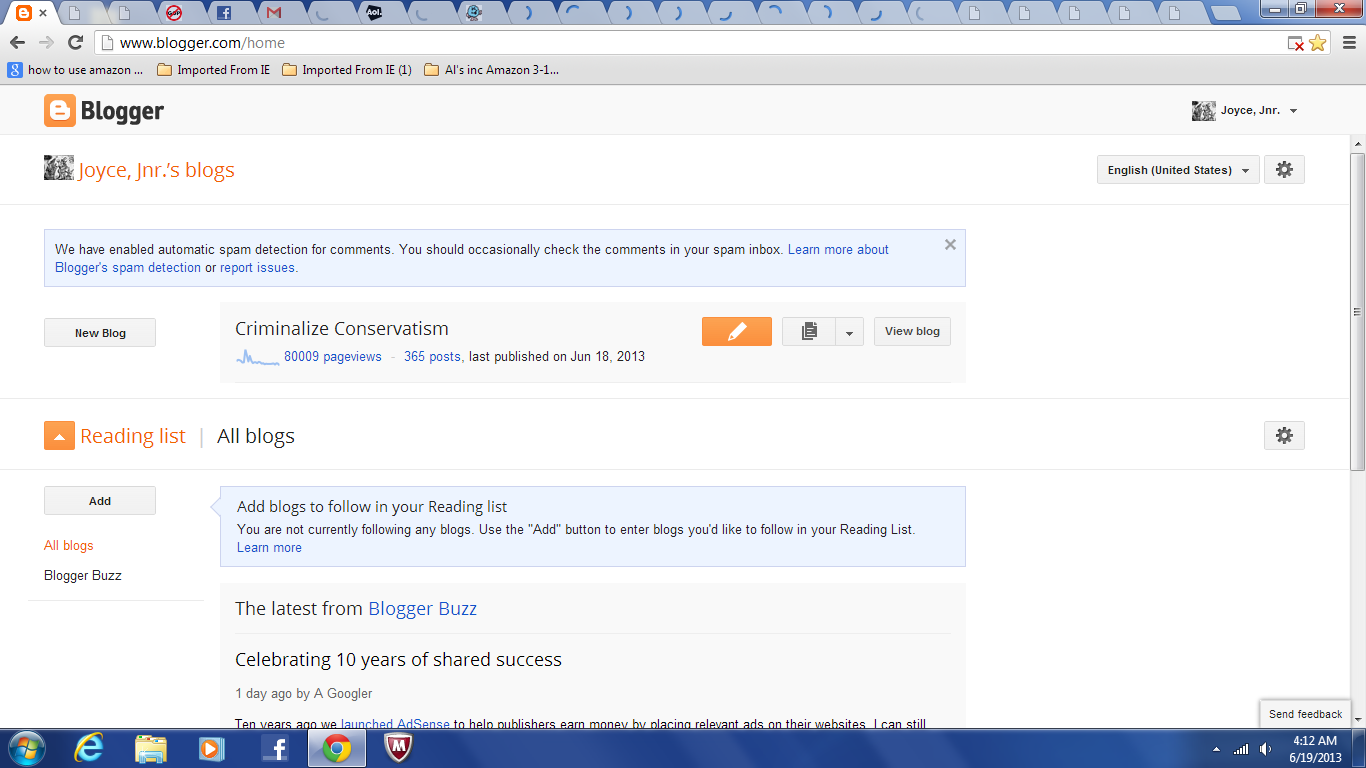Click Add button in Reading list
This screenshot has height=768, width=1366.
click(100, 501)
